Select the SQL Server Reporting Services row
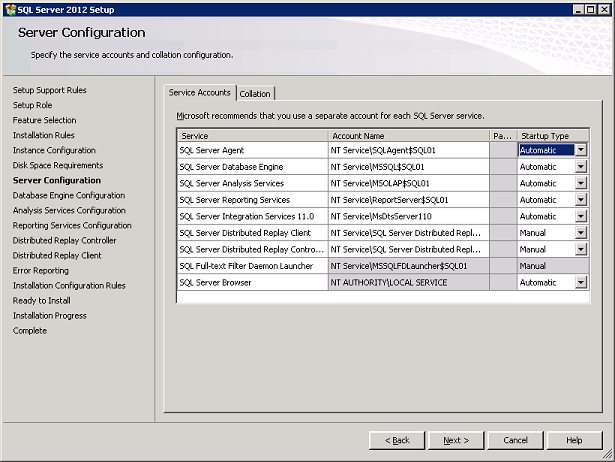615x462 pixels. tap(253, 200)
